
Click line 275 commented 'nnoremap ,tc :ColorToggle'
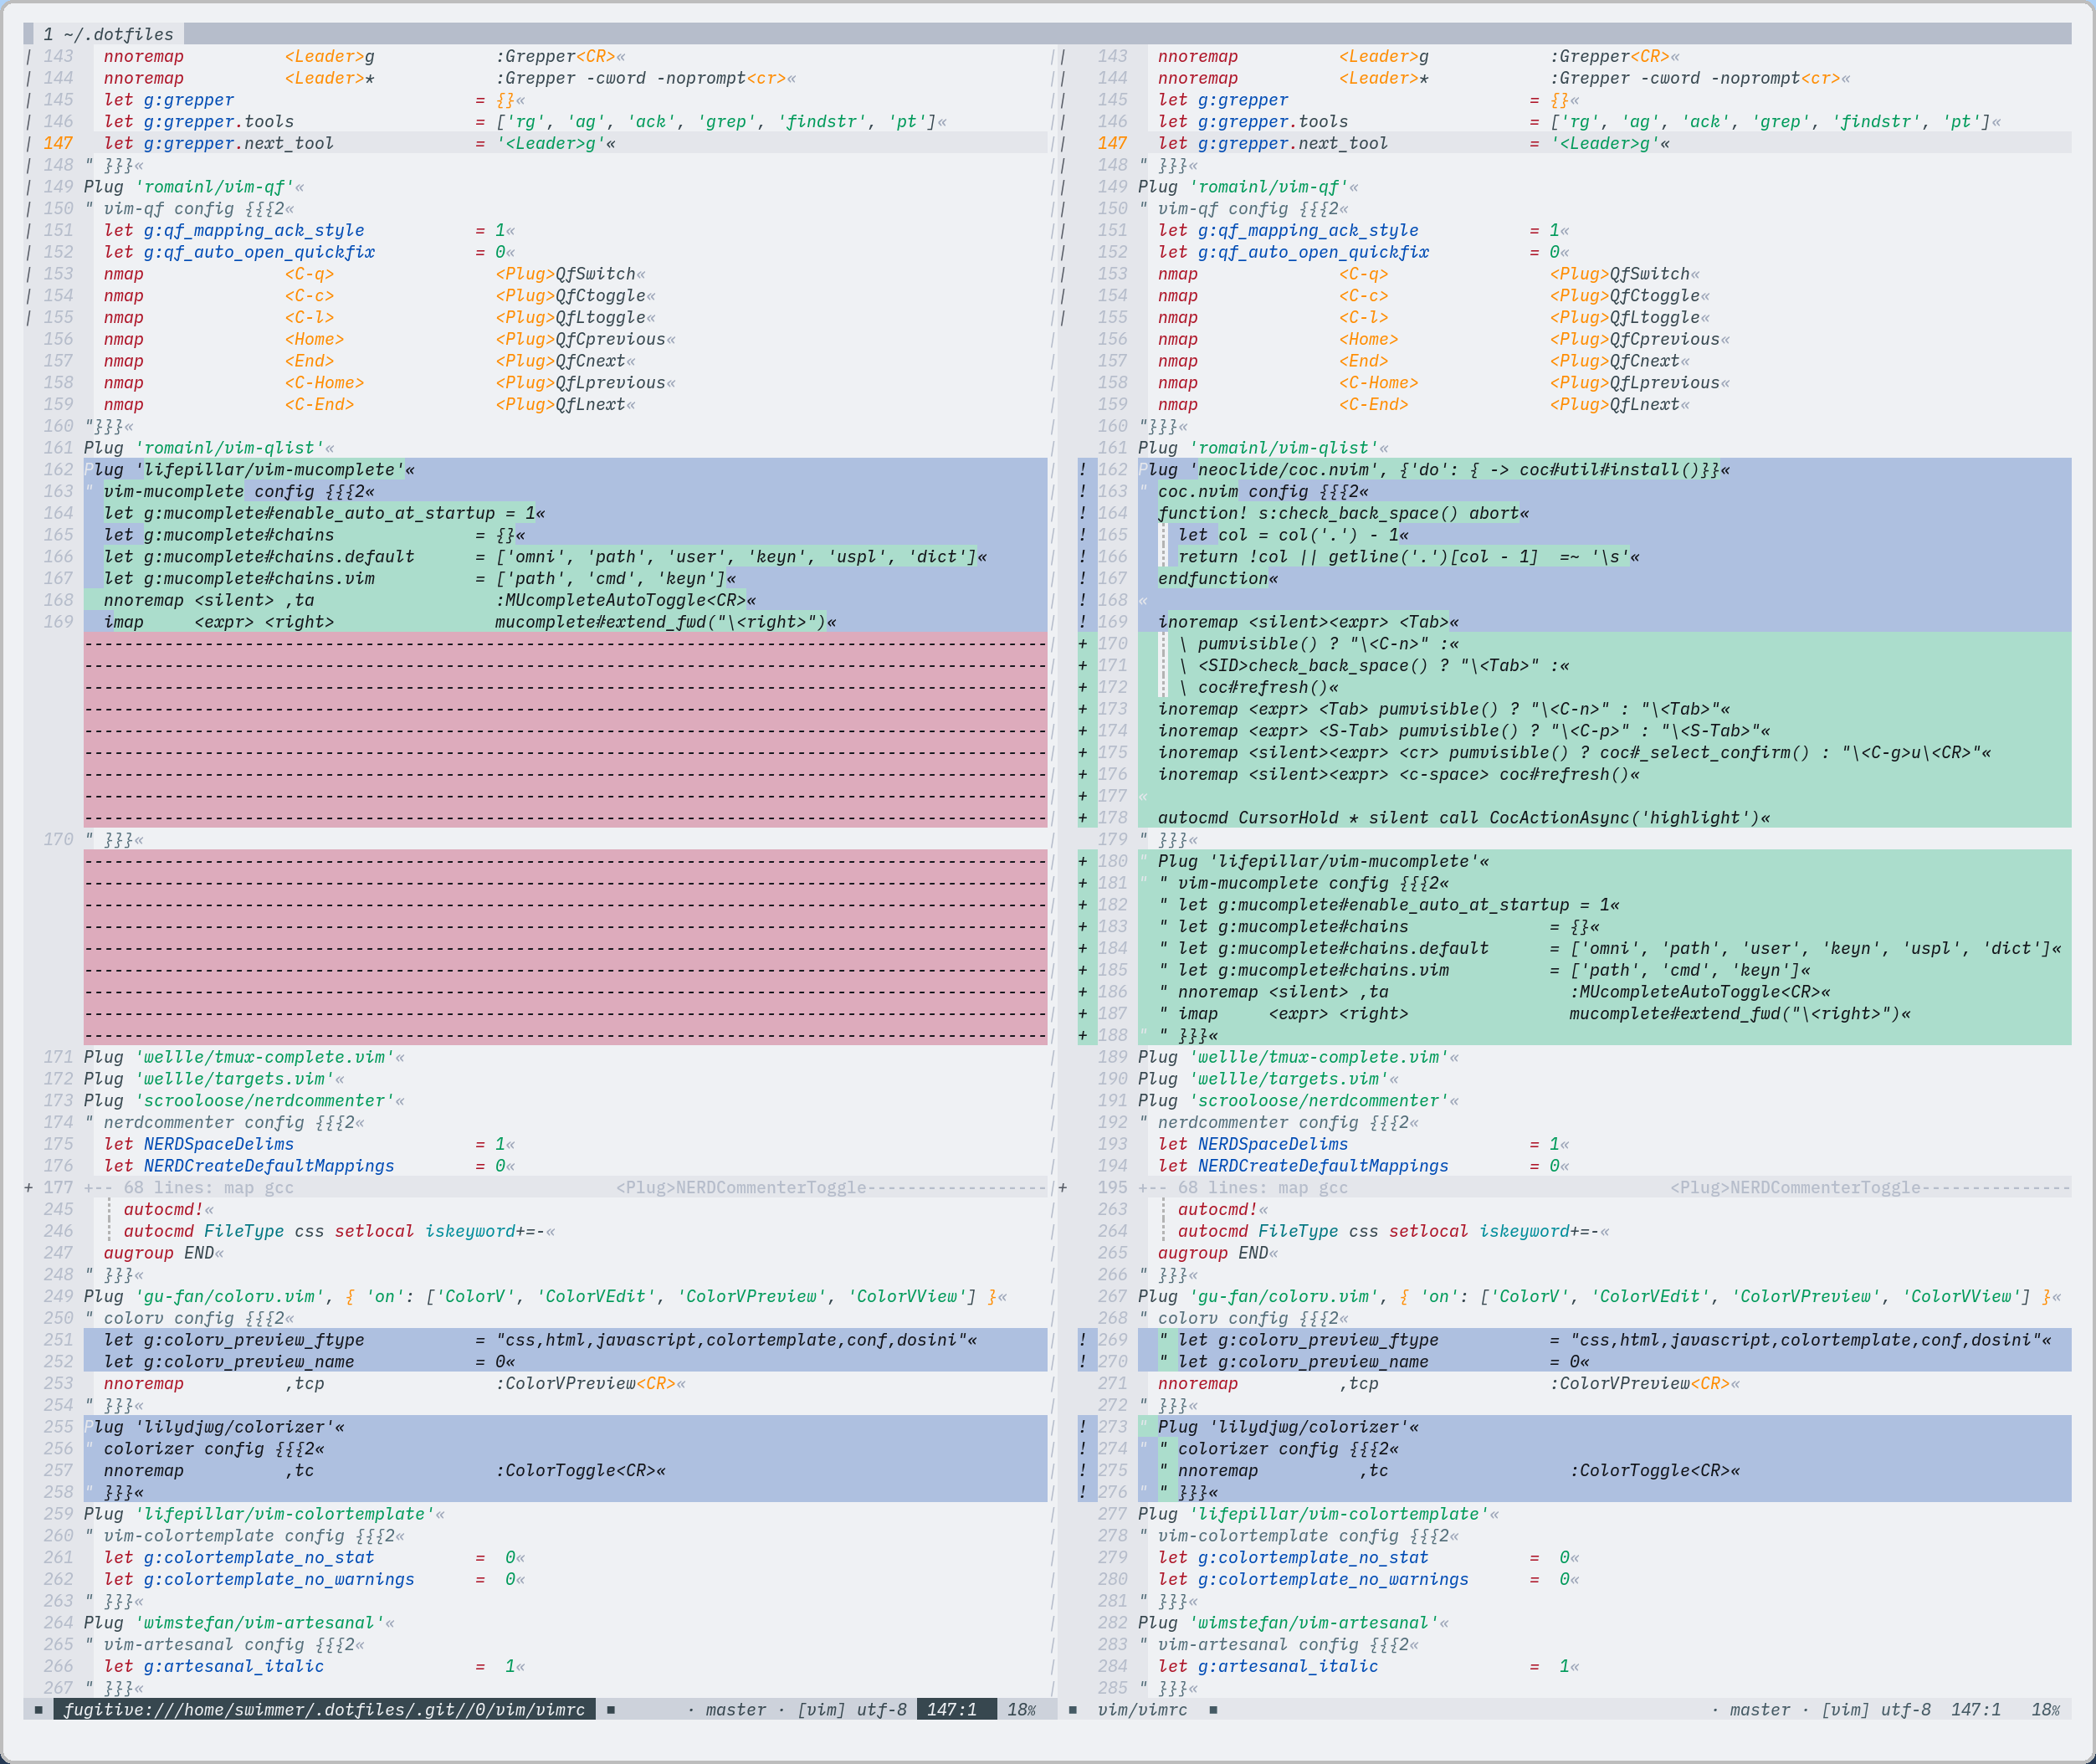(x=1604, y=1471)
